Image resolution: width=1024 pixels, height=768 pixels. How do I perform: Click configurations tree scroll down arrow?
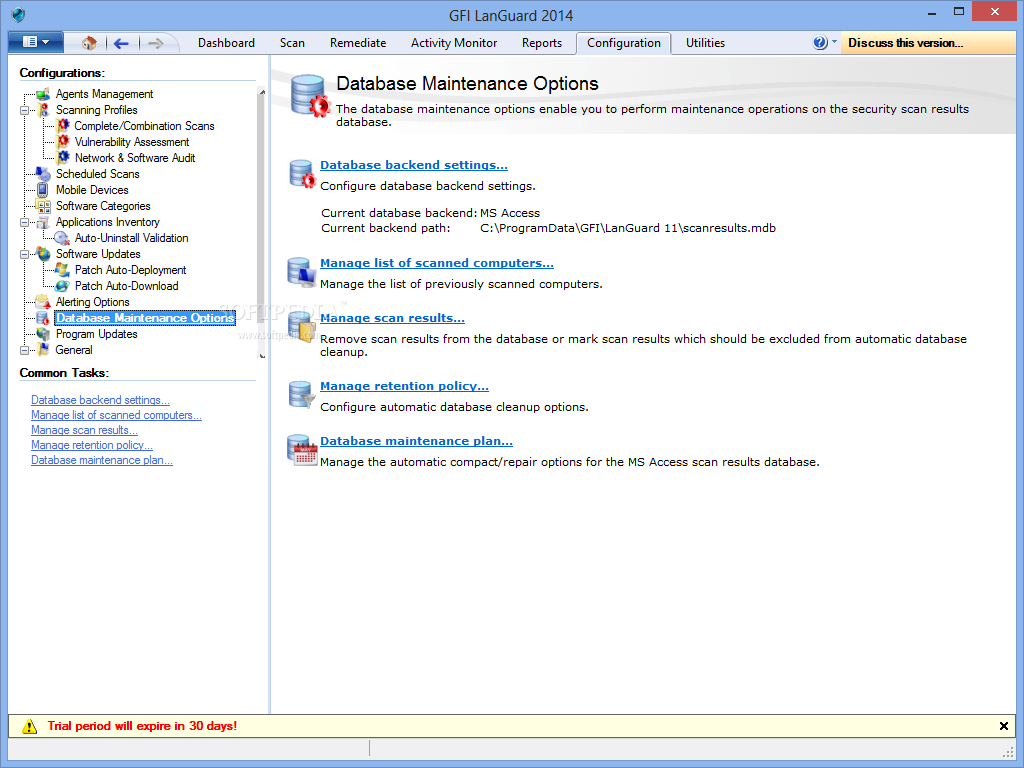click(262, 355)
